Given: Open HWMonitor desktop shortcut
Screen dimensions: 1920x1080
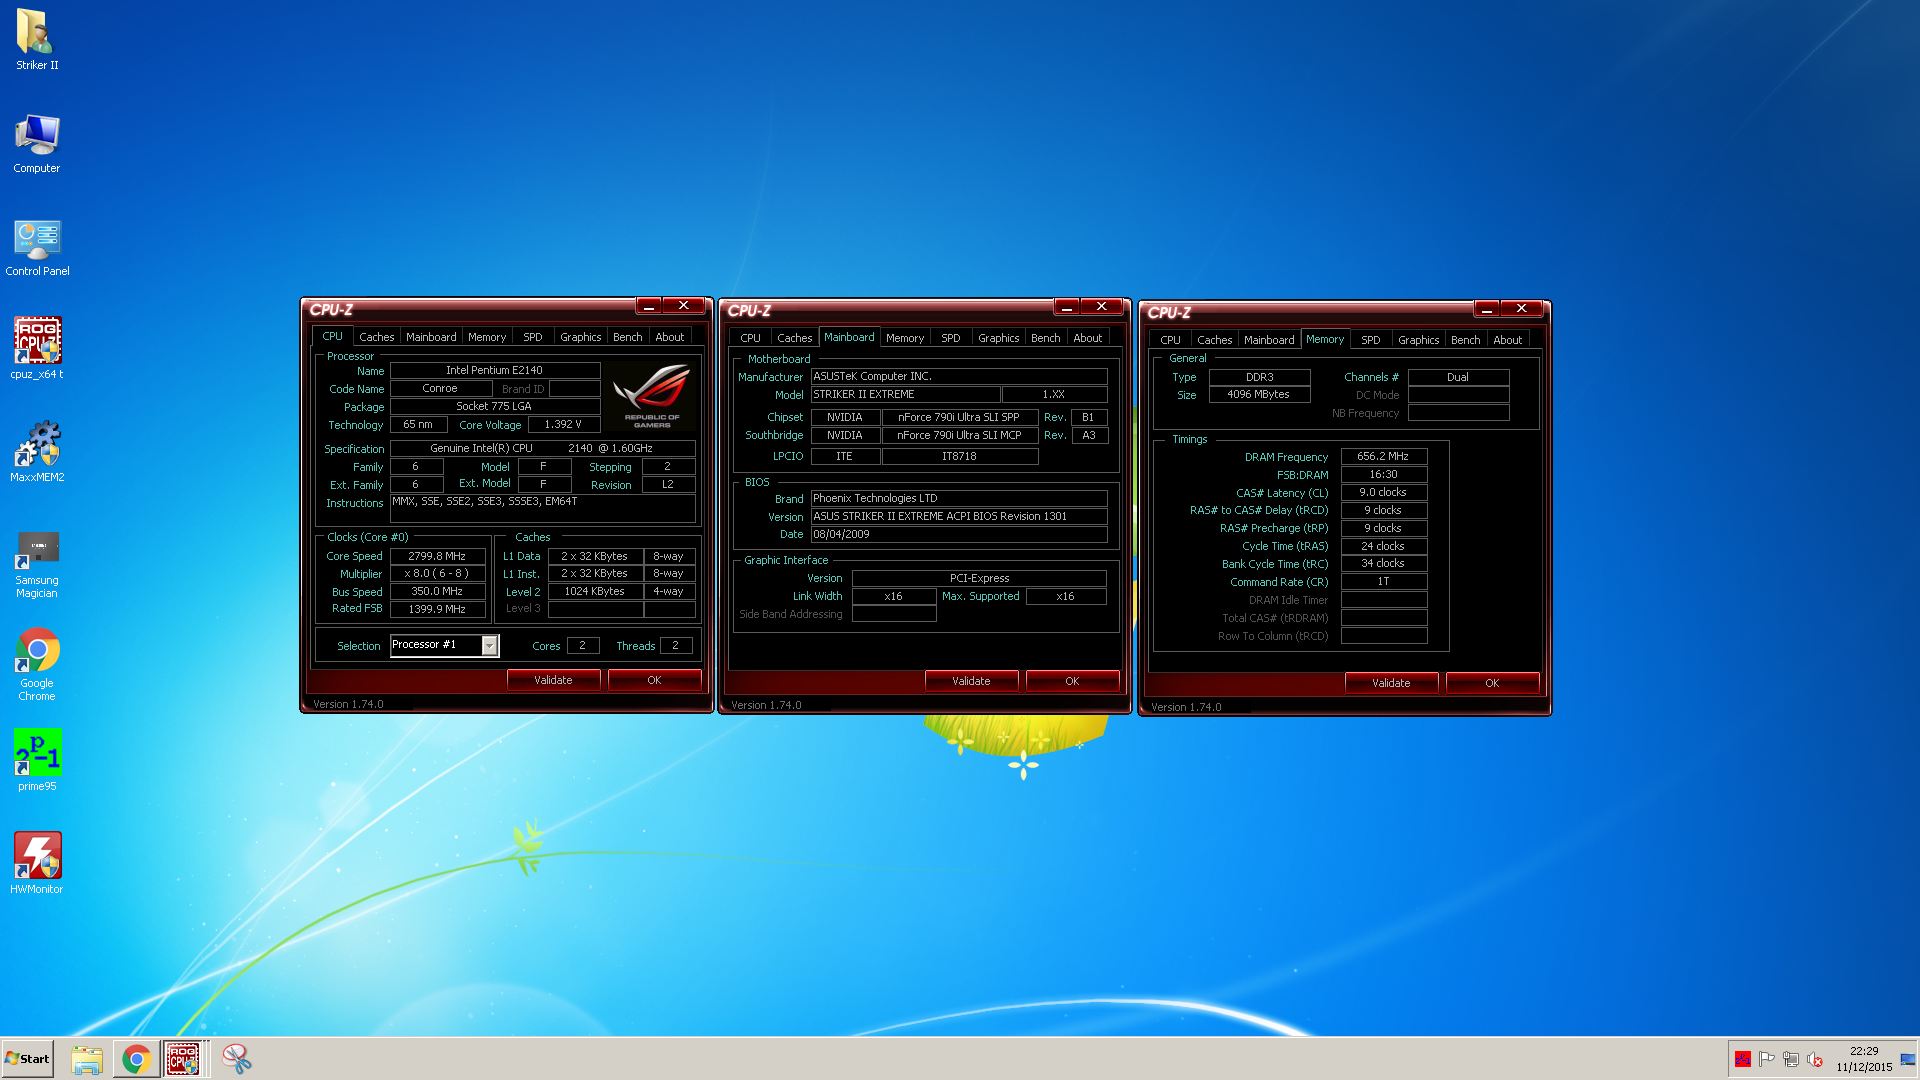Looking at the screenshot, I should pos(37,863).
